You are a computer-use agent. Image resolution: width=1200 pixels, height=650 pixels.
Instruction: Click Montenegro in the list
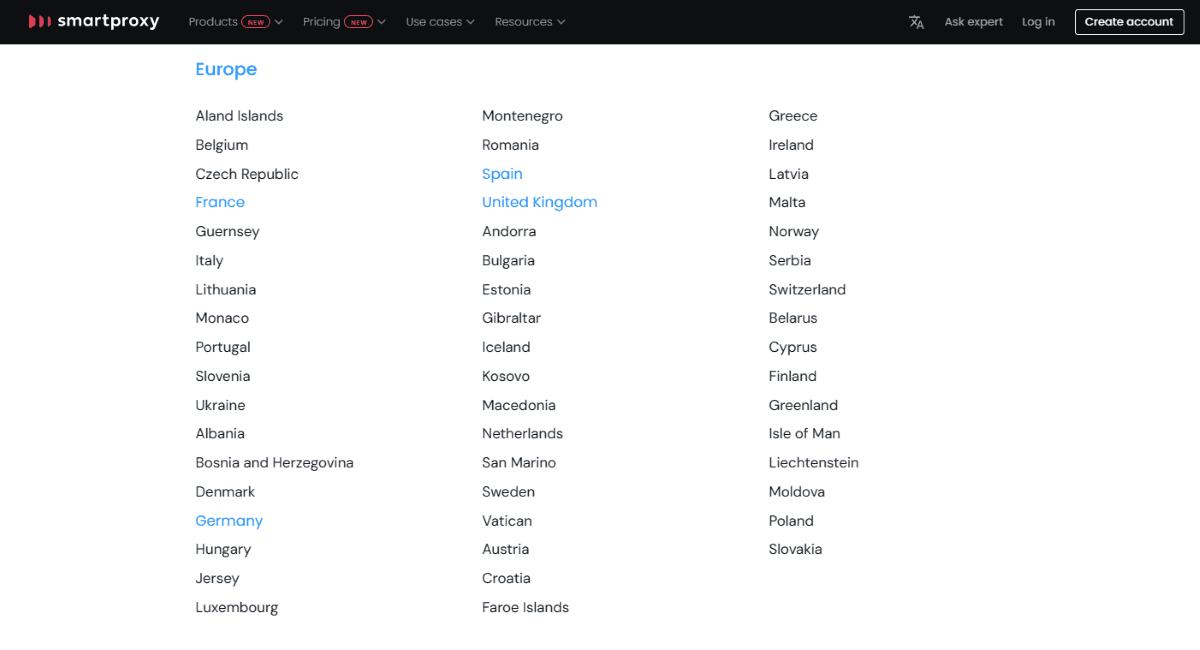click(522, 116)
